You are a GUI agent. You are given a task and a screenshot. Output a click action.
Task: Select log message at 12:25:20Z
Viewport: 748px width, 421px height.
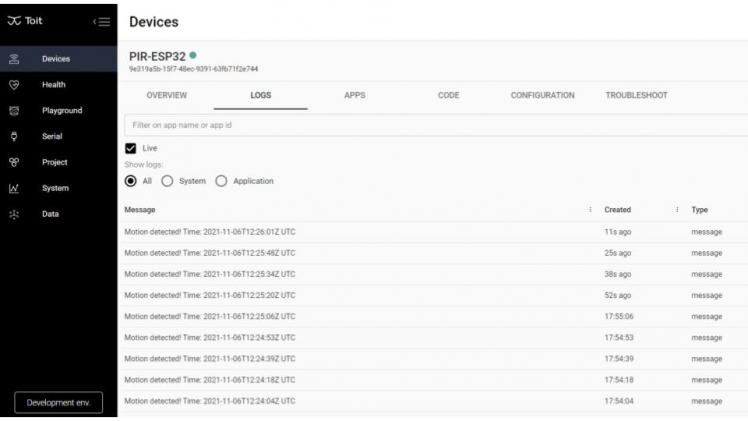210,295
